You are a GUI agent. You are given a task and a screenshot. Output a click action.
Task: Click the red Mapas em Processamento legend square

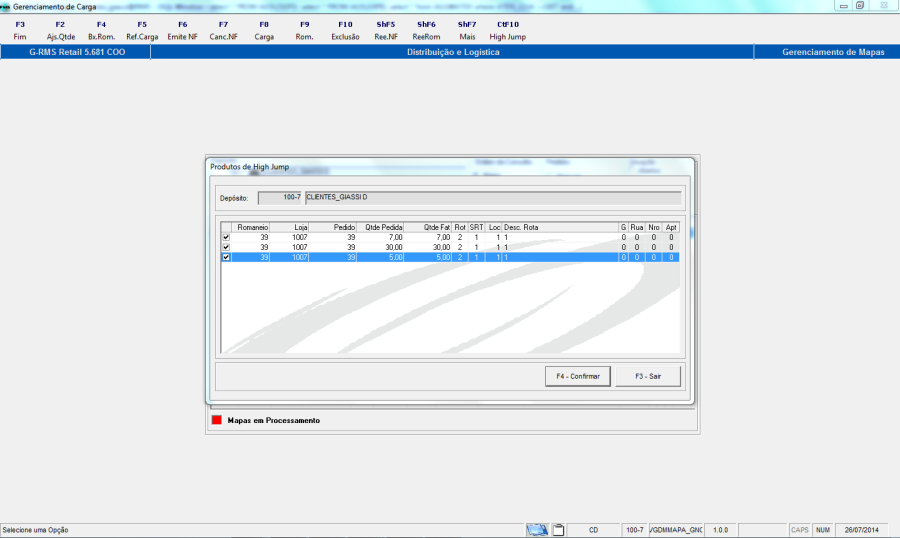coord(216,420)
